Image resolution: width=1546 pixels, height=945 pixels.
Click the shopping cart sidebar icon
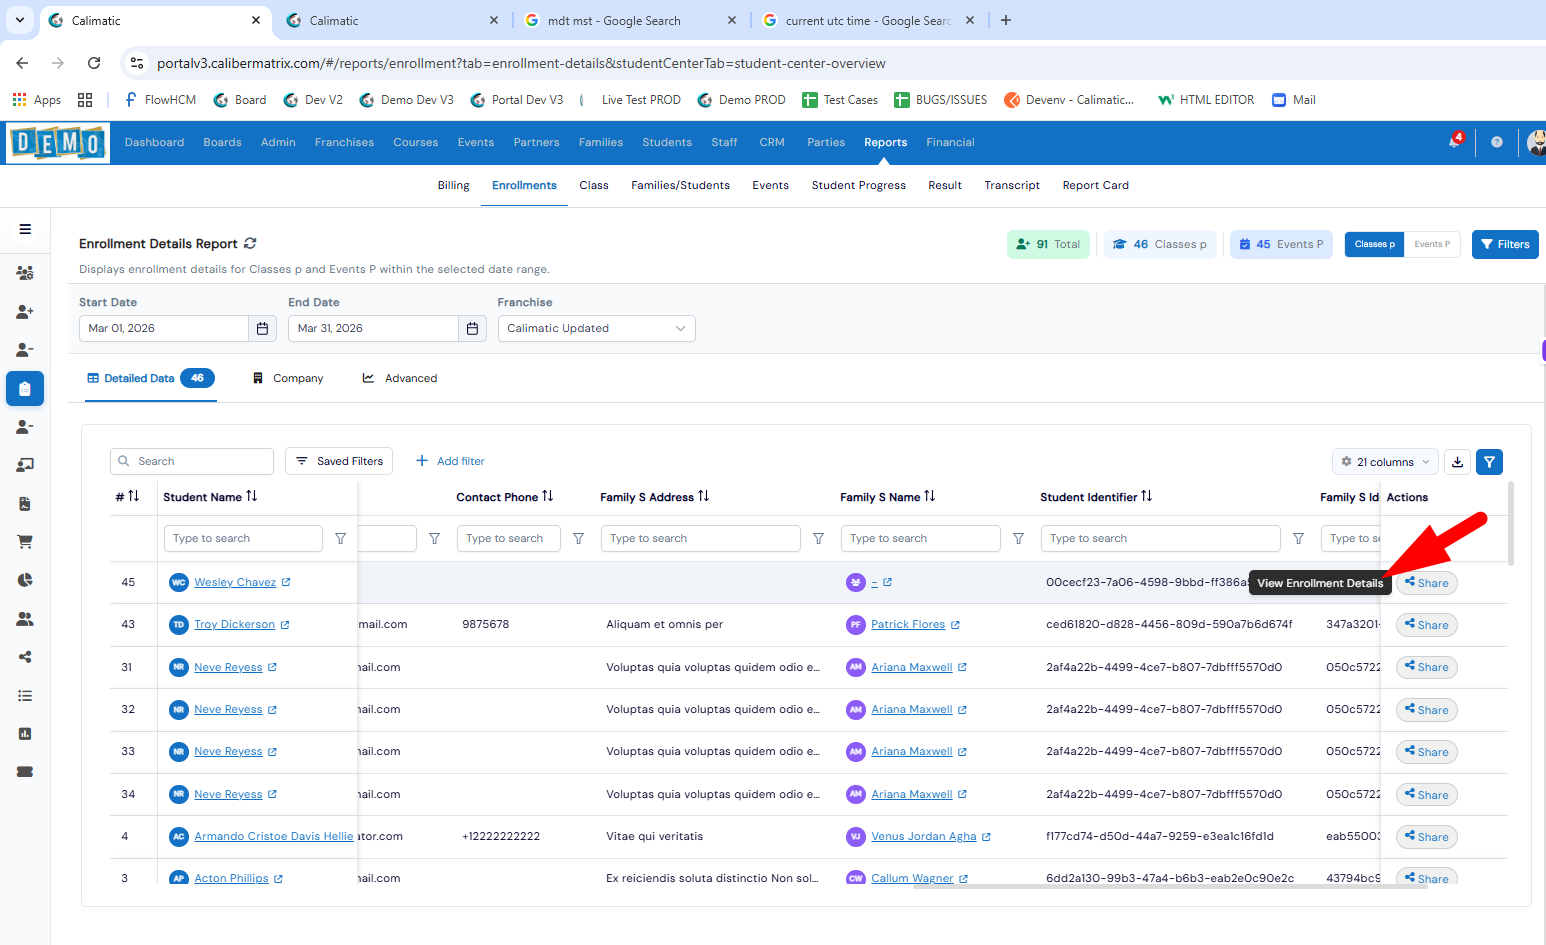click(25, 541)
